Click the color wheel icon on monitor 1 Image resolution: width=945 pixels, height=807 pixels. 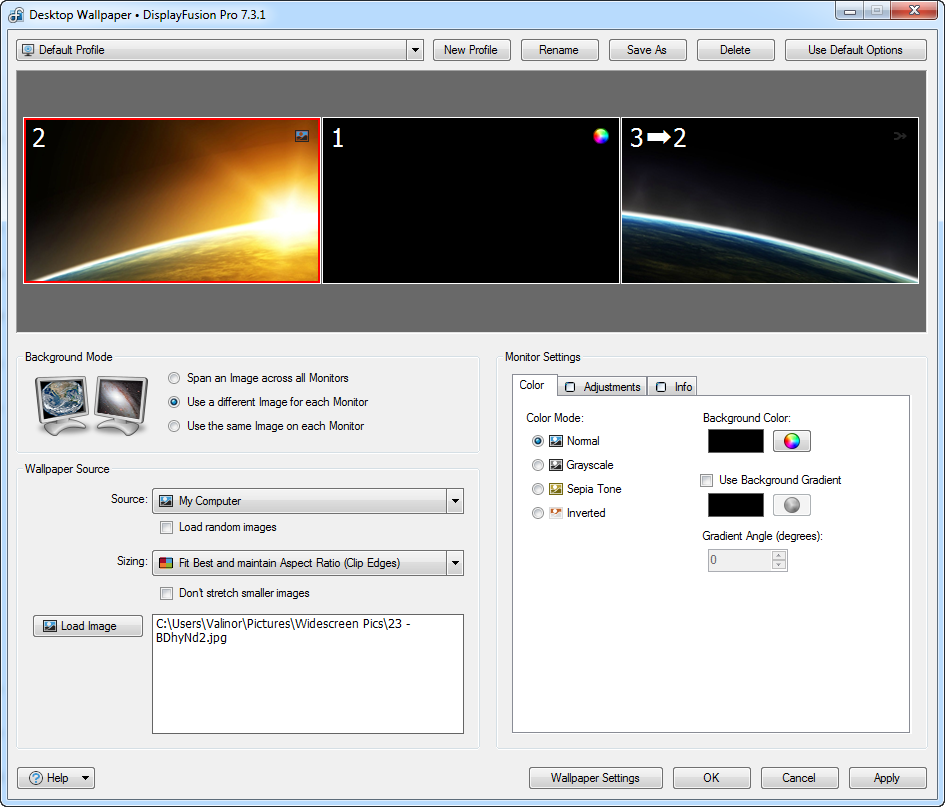pos(600,136)
